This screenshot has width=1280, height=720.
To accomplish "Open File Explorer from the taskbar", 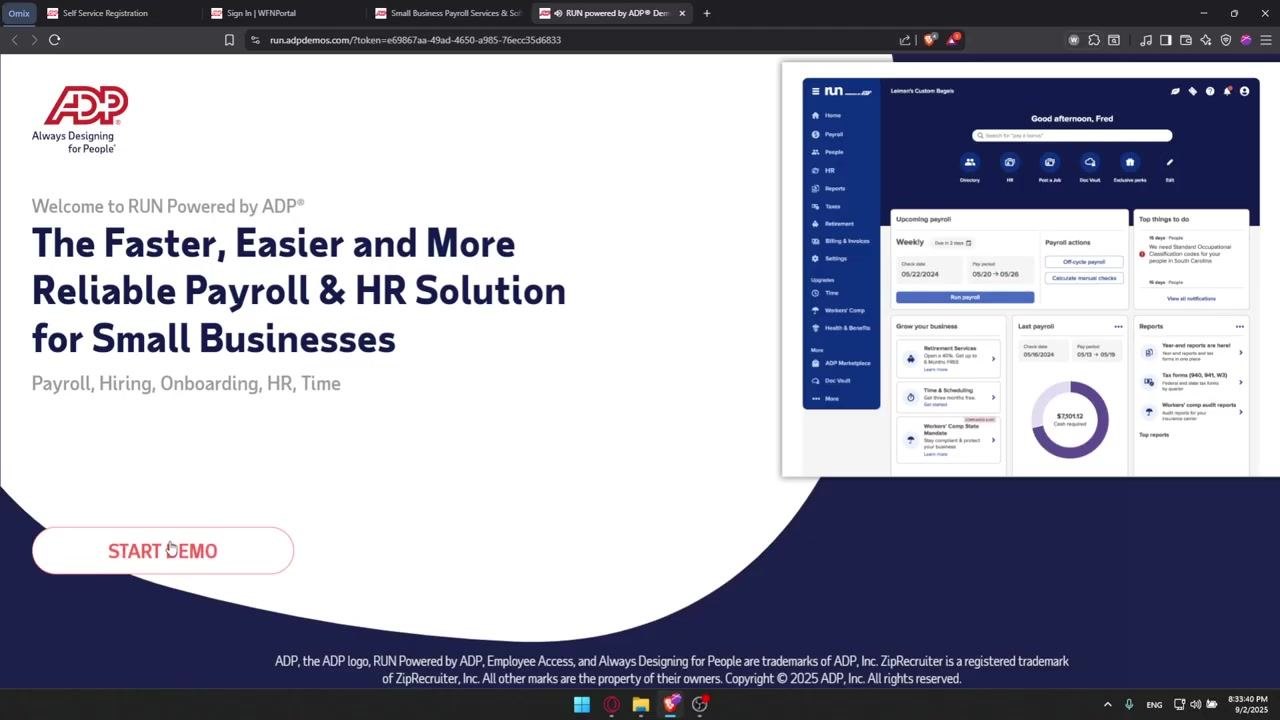I will coord(641,704).
